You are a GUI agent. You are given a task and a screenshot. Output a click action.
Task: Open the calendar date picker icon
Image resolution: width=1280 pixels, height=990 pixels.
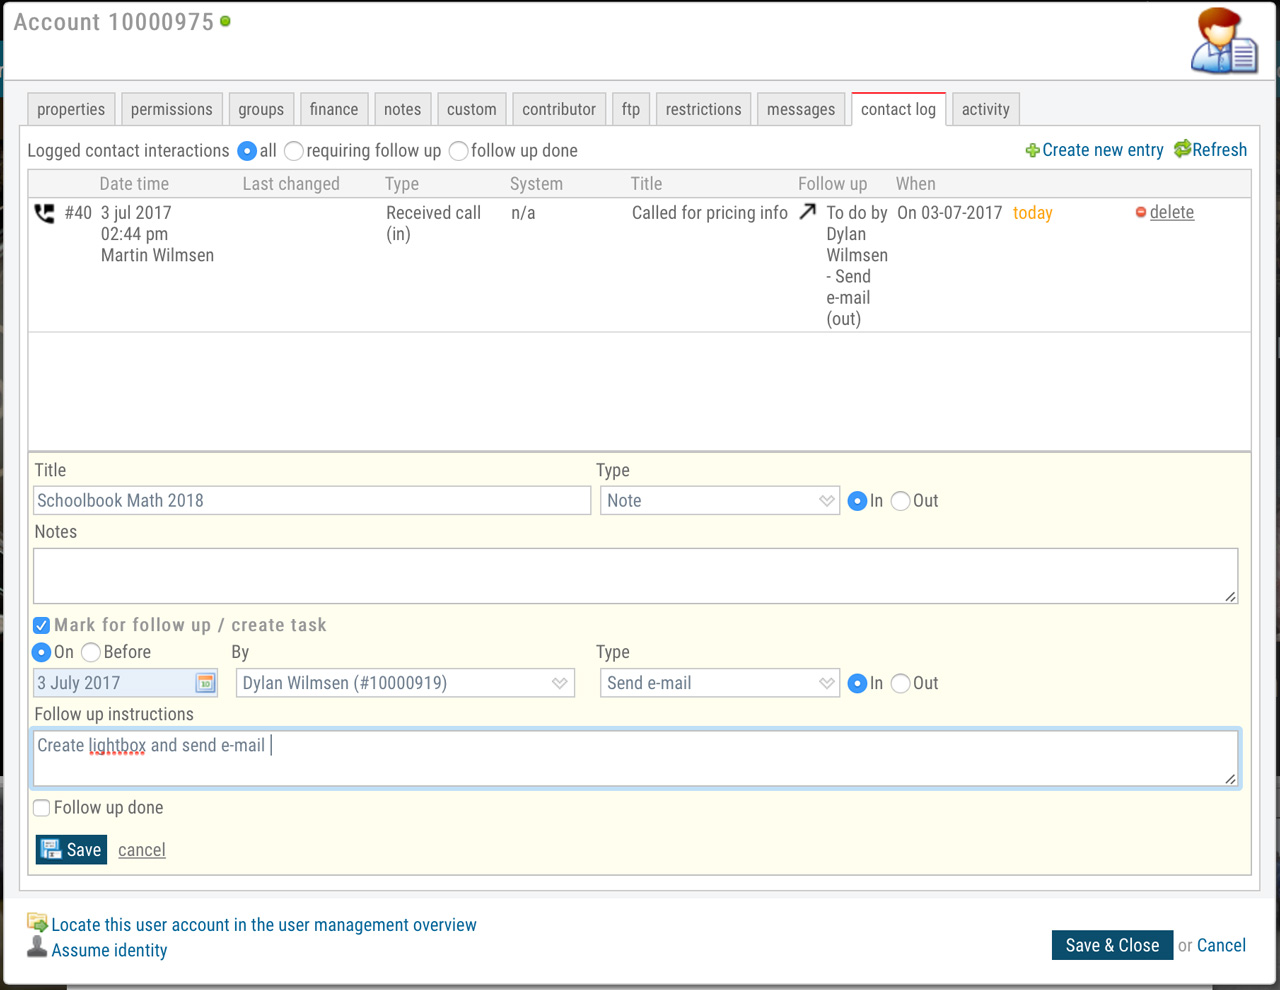pos(205,683)
